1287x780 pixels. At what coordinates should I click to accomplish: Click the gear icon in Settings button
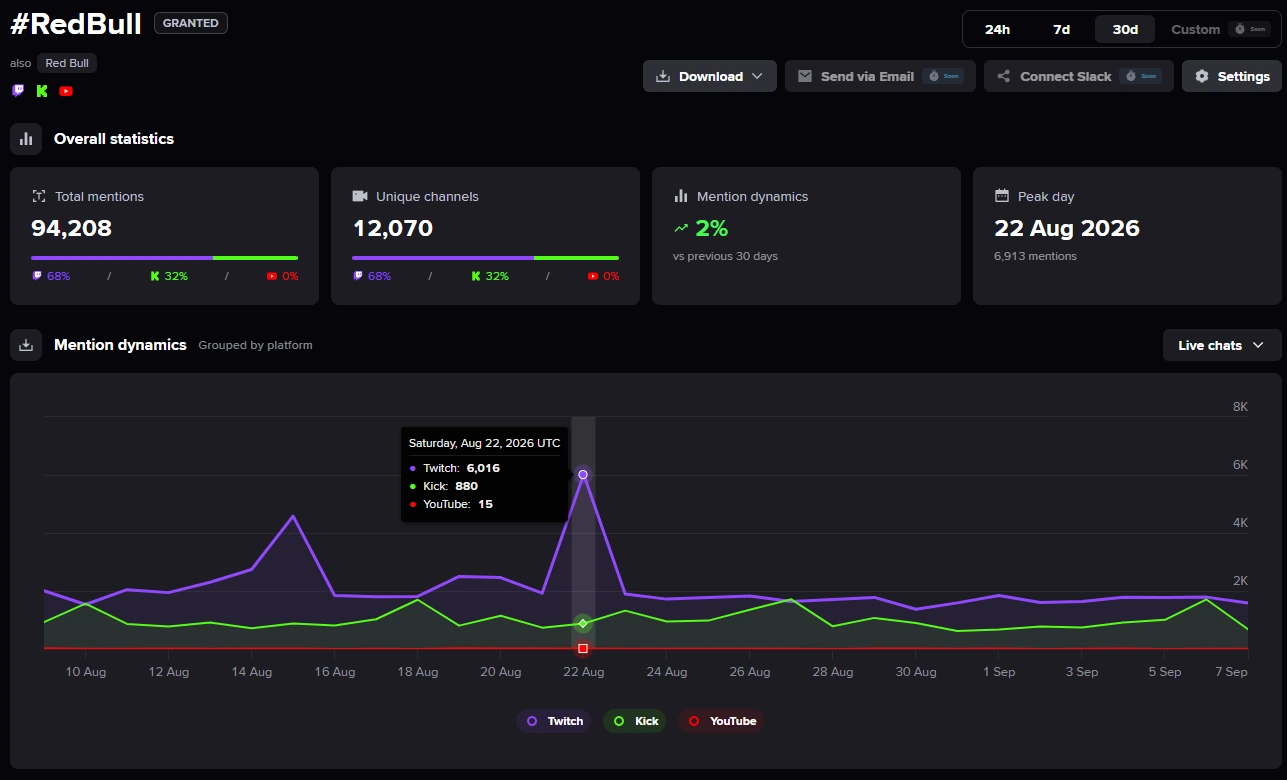(x=1202, y=76)
